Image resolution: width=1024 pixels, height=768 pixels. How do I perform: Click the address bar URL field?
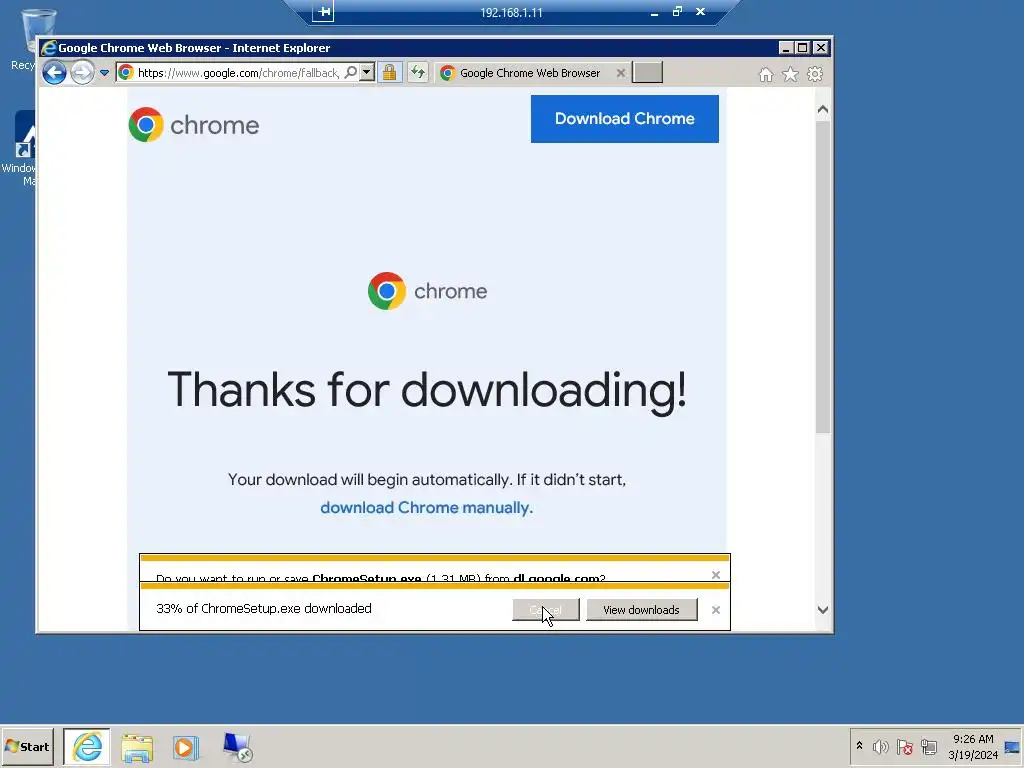pyautogui.click(x=238, y=72)
